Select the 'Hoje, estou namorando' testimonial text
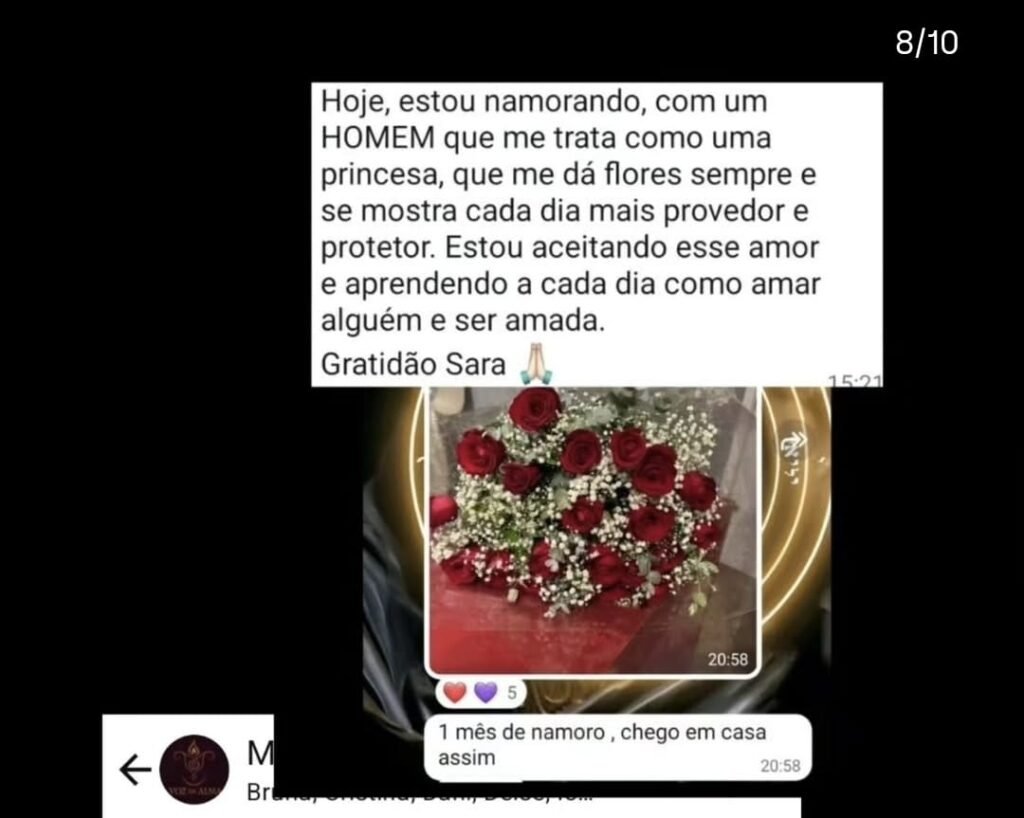Screen dimensions: 1024x818 pos(570,211)
